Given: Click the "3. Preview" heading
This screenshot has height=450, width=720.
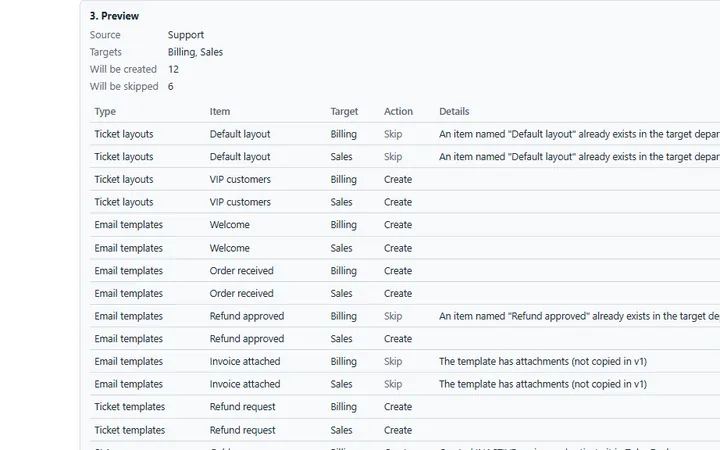Looking at the screenshot, I should (x=114, y=16).
